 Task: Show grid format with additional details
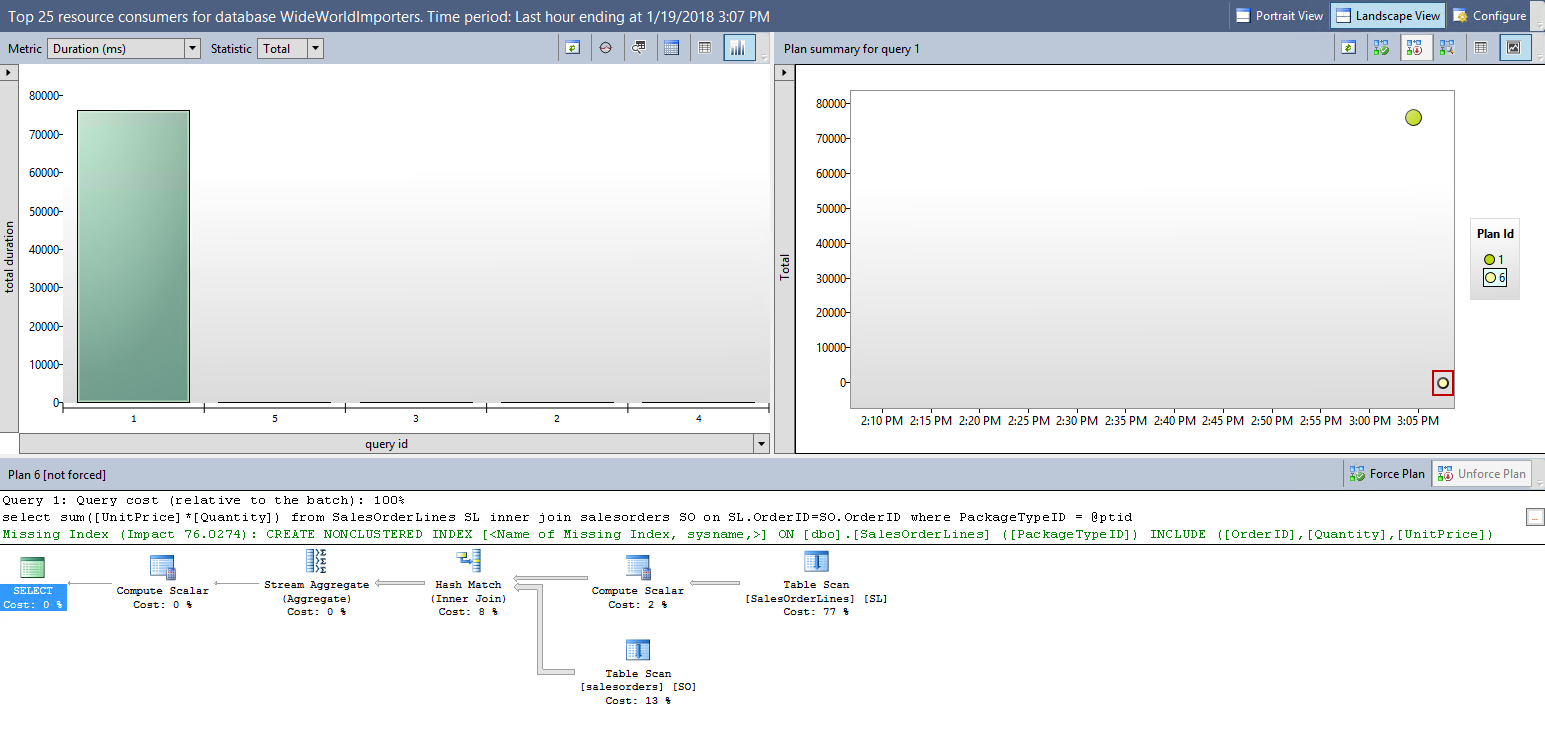[672, 48]
